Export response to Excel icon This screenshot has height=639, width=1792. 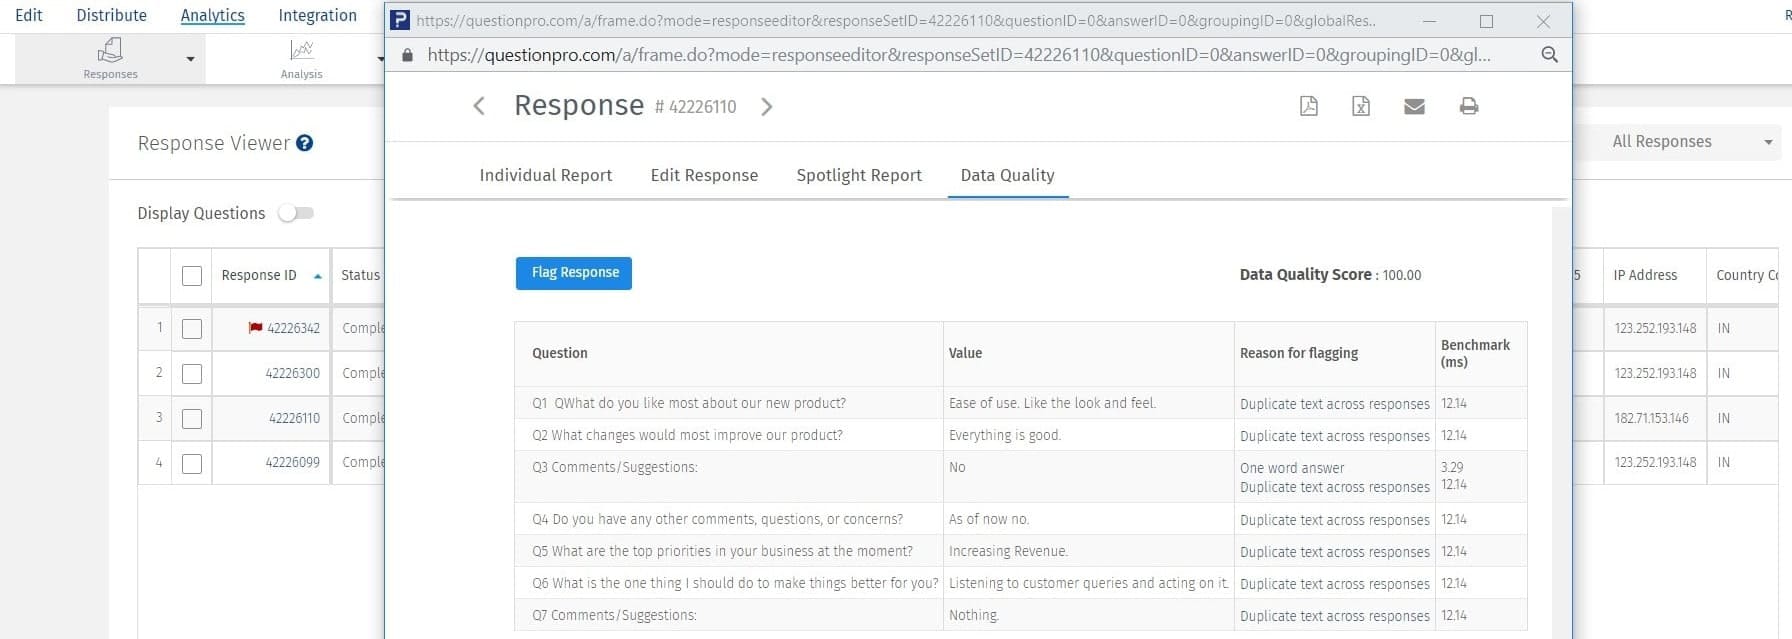(1361, 106)
